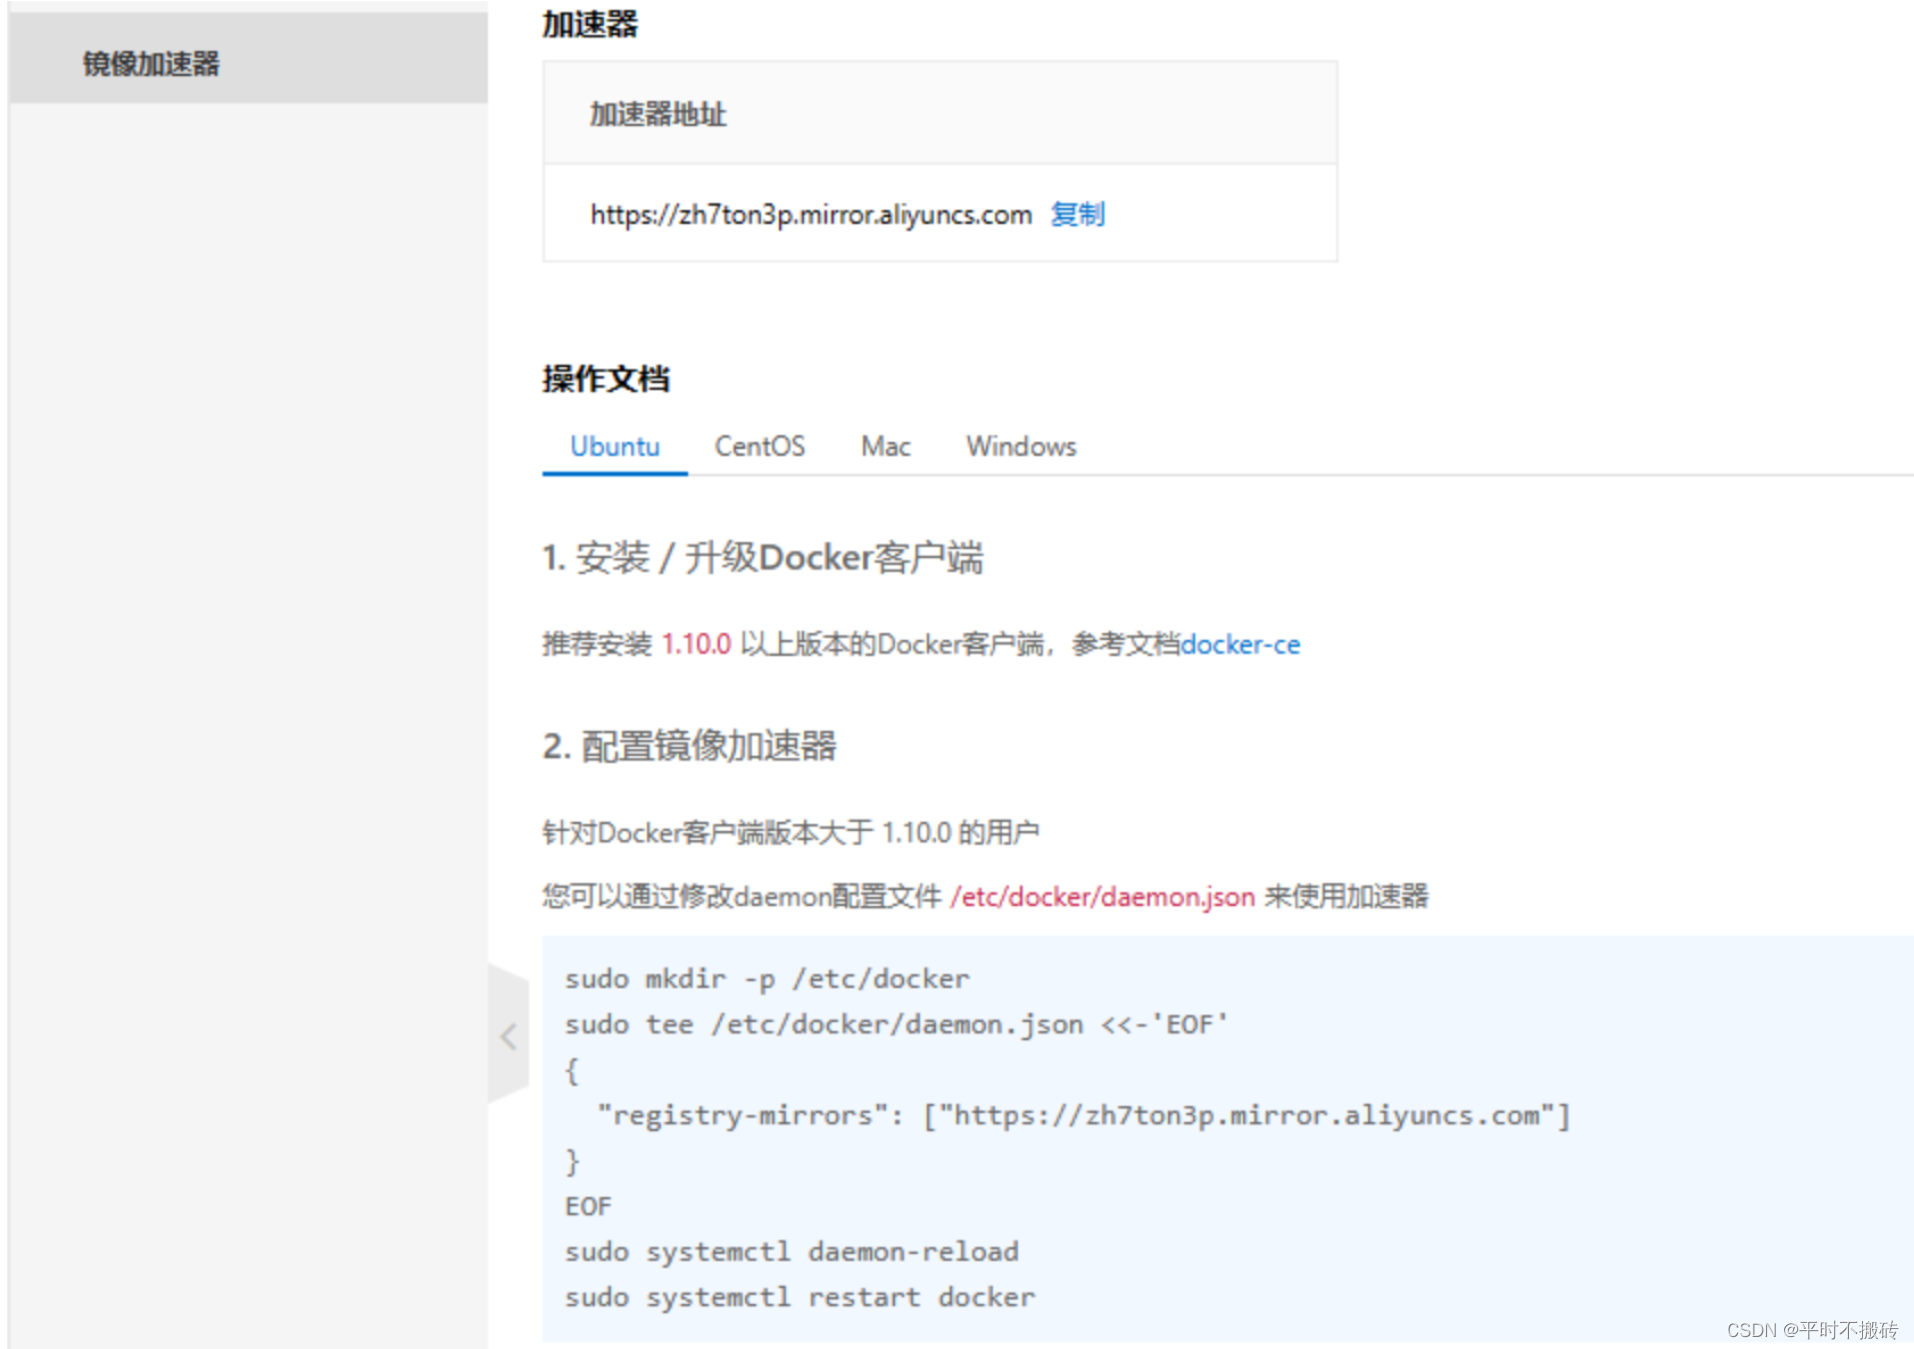Click the 操作文档 heading
The image size is (1914, 1349).
click(x=606, y=378)
